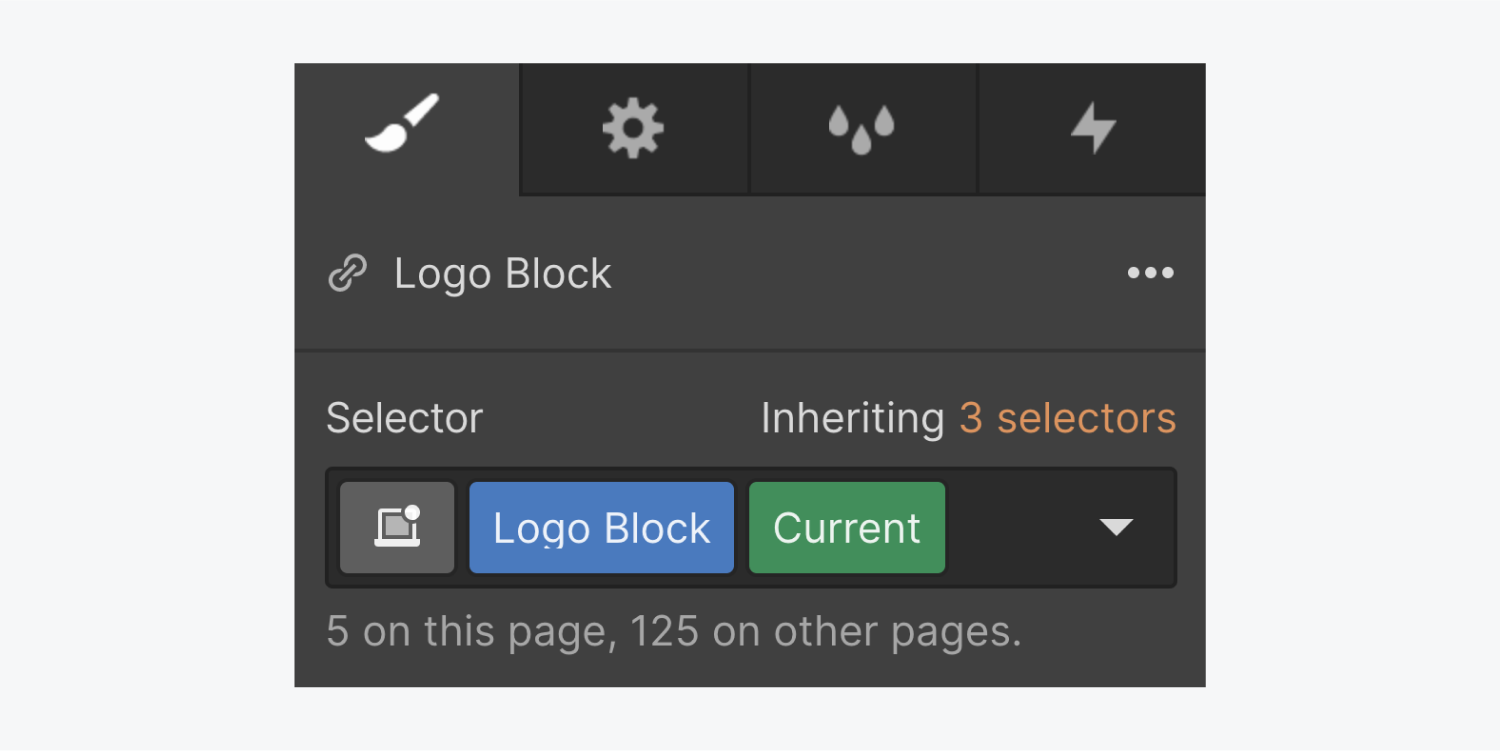Click the link icon beside Logo Block

(347, 273)
